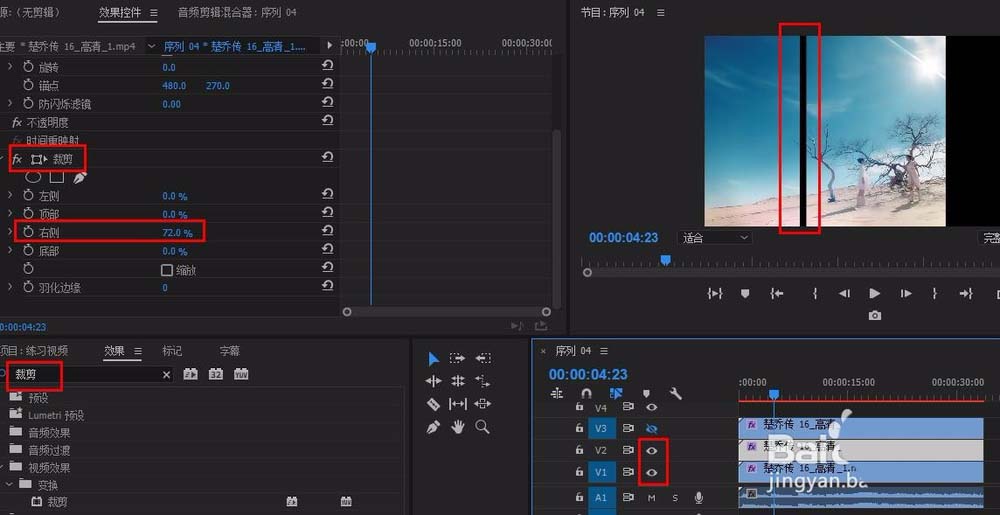Image resolution: width=1000 pixels, height=515 pixels.
Task: Switch to the 标记 tab
Action: (172, 351)
